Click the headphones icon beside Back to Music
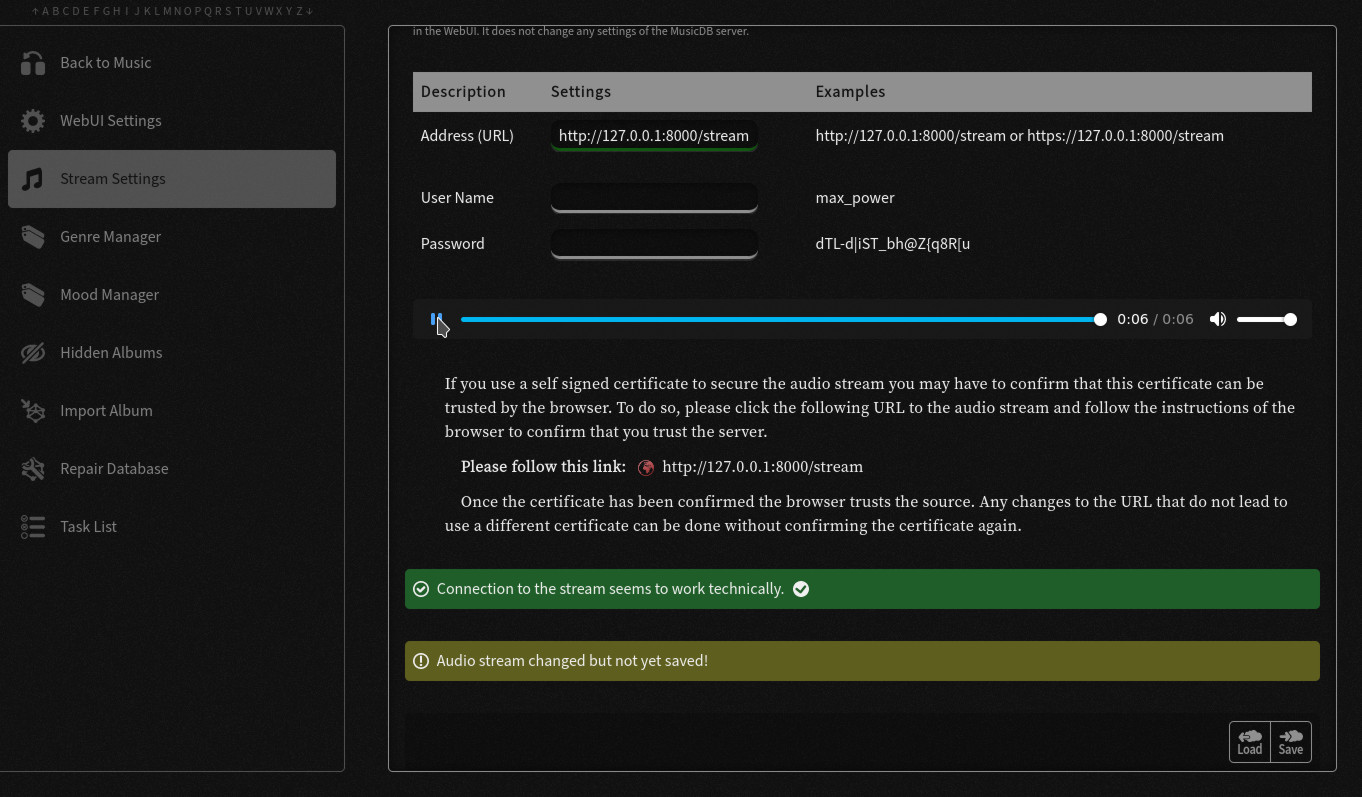This screenshot has width=1362, height=797. tap(33, 63)
